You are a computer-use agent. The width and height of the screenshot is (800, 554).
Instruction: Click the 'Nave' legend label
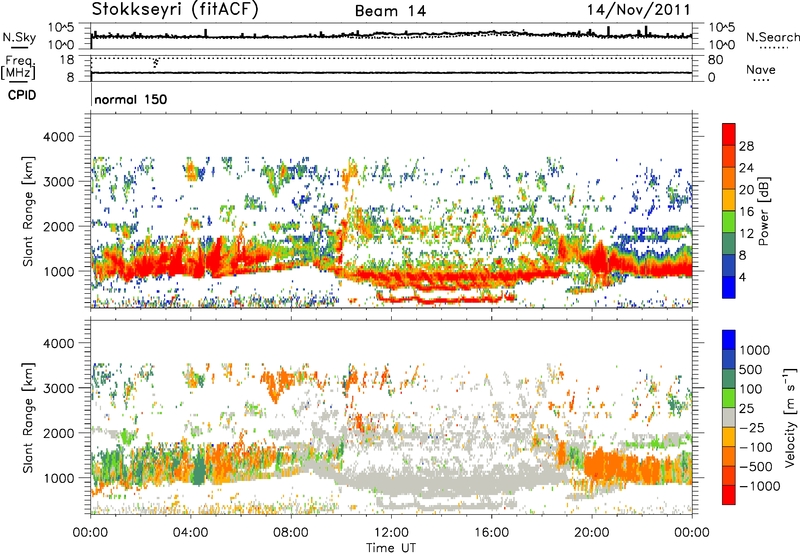tap(761, 70)
